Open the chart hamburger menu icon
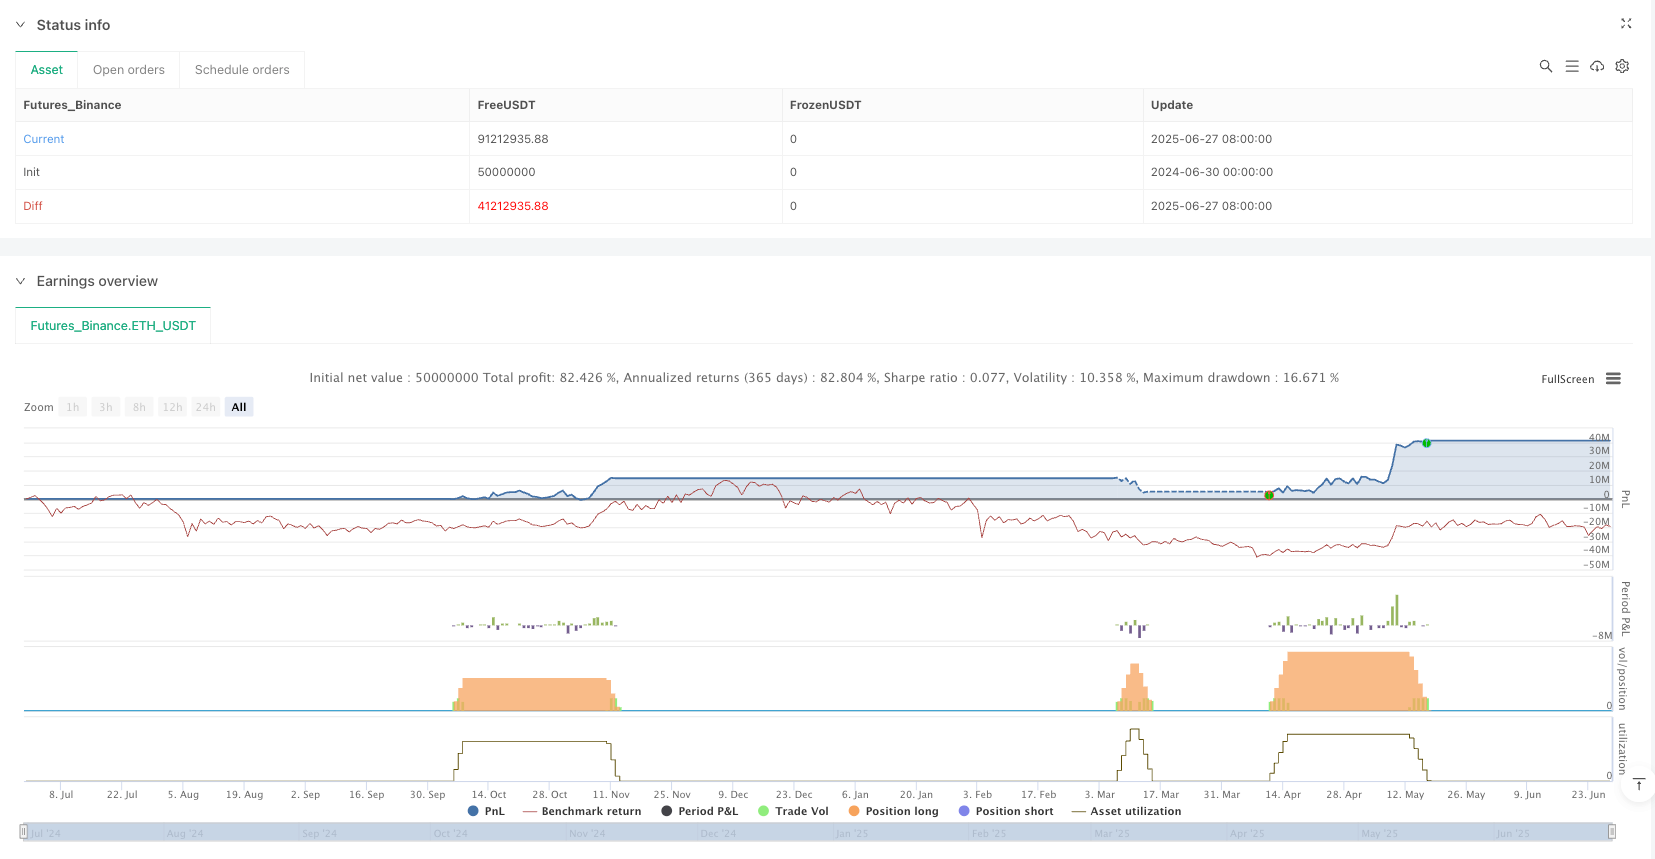Screen dimensions: 1655x859 point(1613,379)
